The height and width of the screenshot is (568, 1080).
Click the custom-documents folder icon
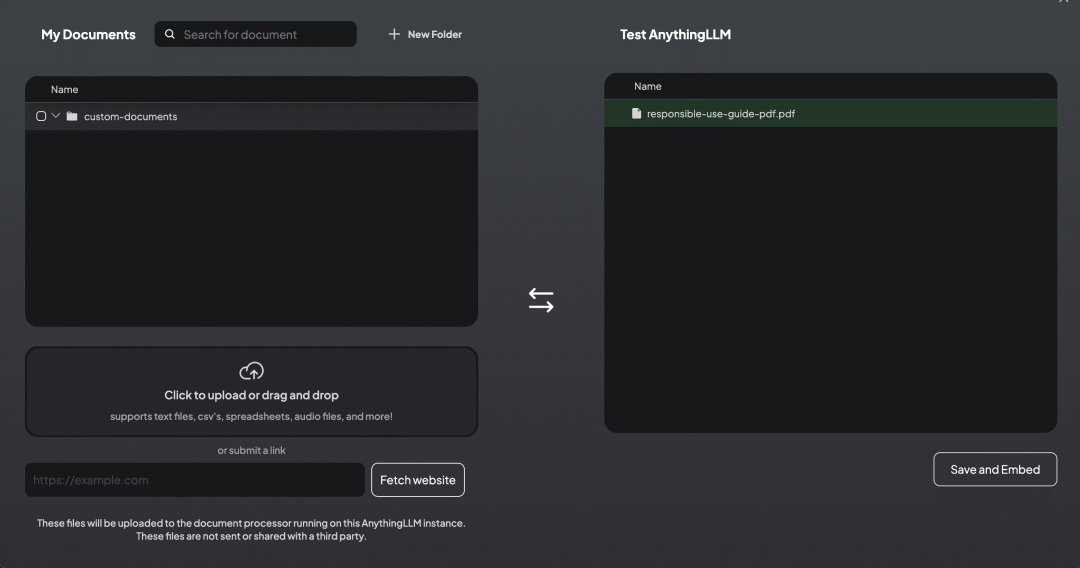click(x=72, y=116)
